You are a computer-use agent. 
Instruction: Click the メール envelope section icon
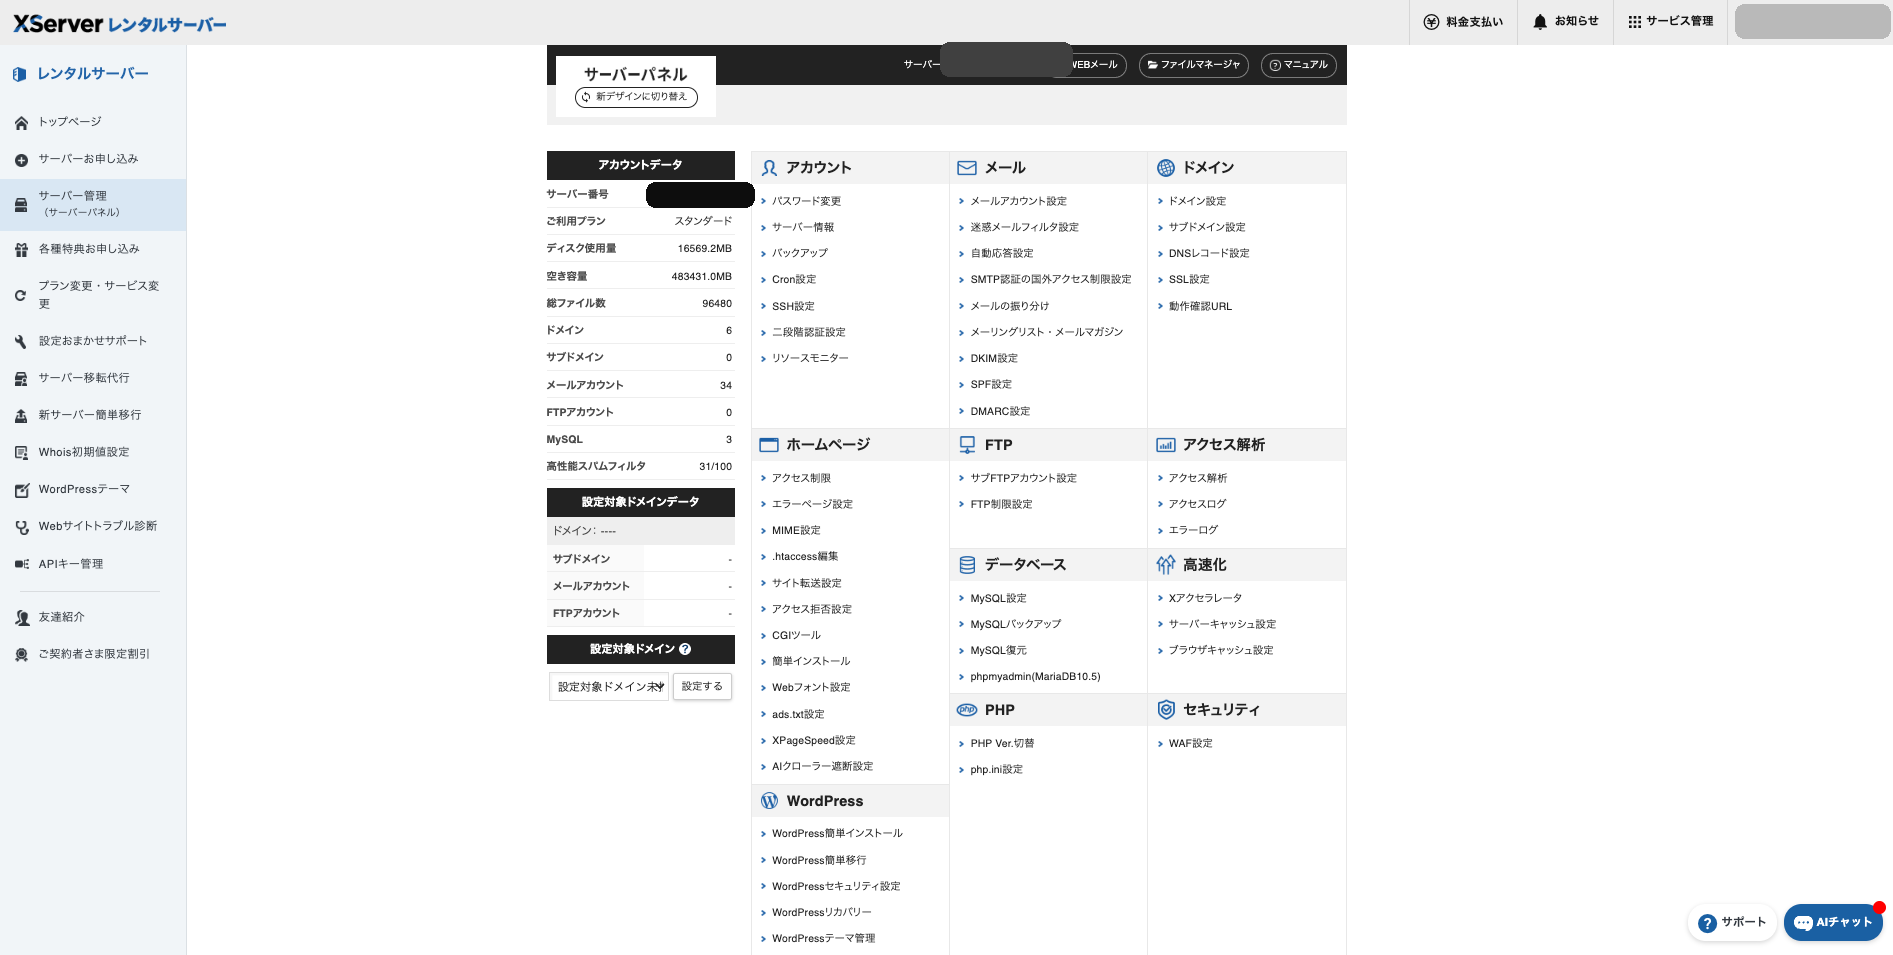click(967, 168)
